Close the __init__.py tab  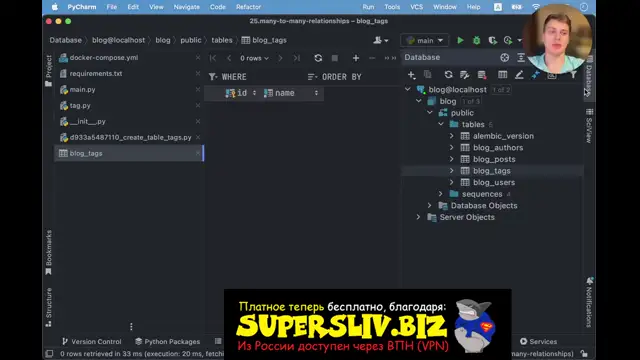(198, 121)
